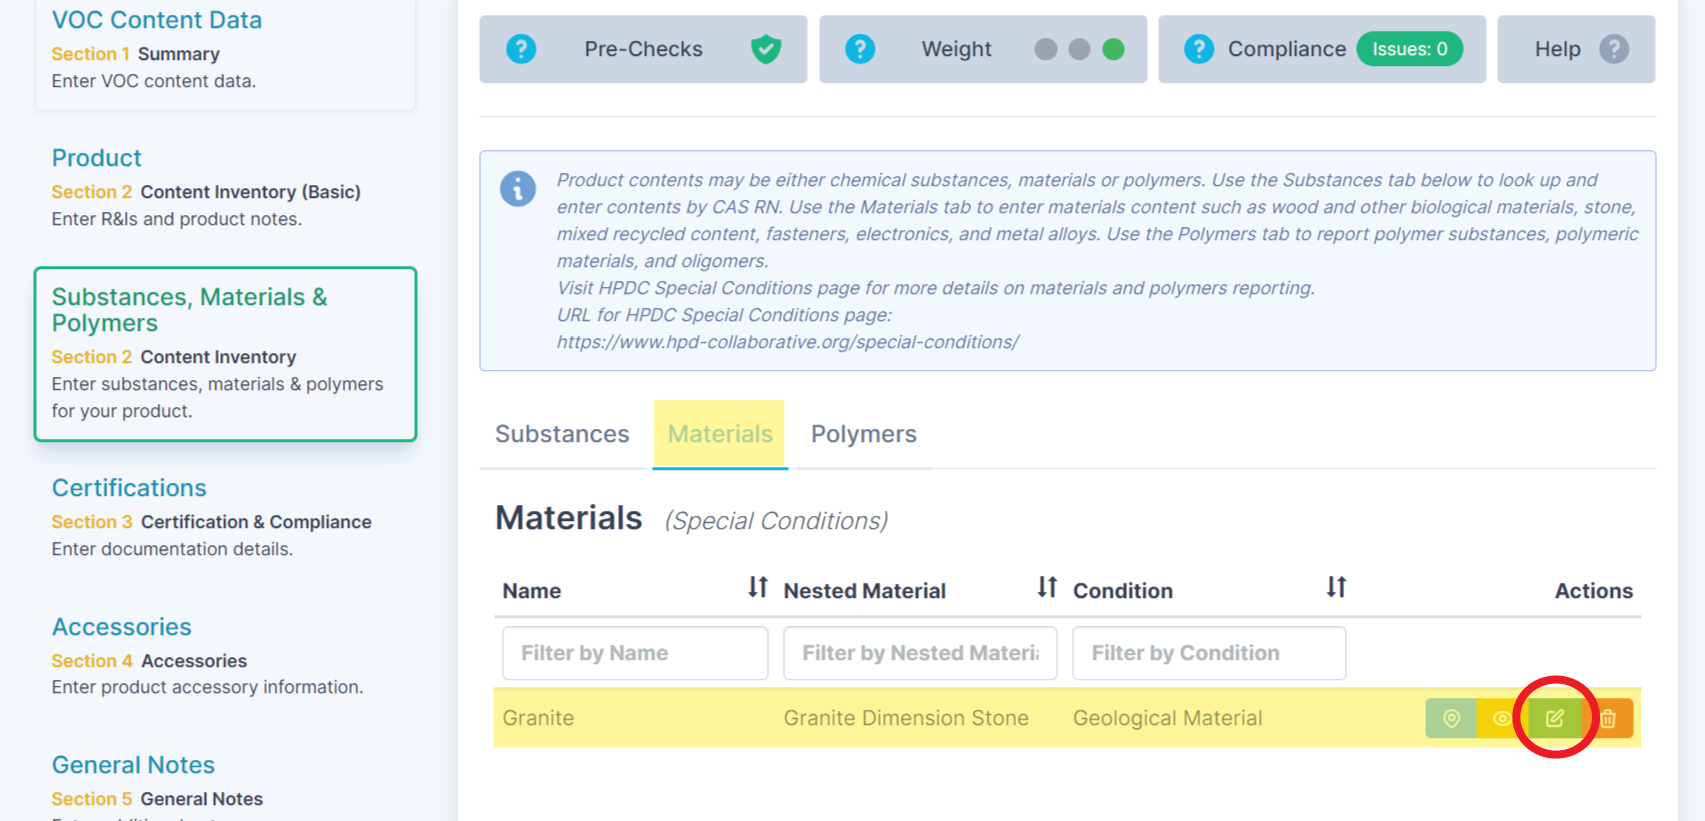1705x821 pixels.
Task: Click the edit icon for Granite row
Action: click(x=1554, y=718)
